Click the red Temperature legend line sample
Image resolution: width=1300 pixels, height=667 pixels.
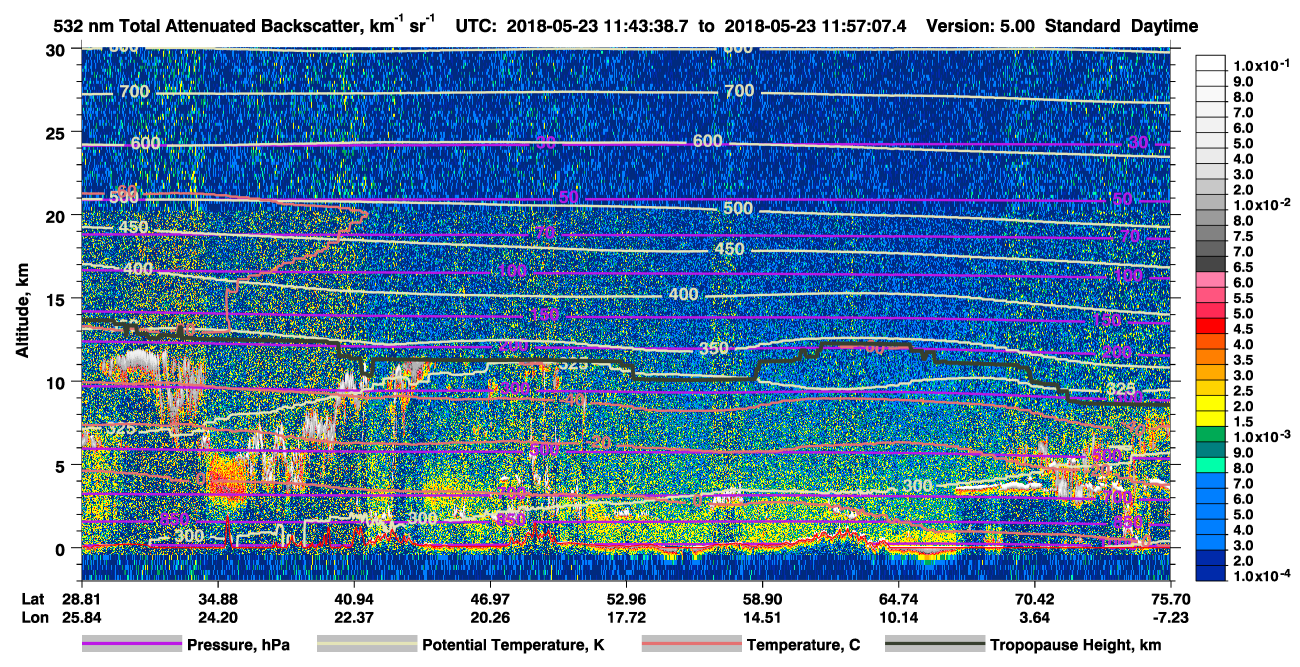(691, 645)
